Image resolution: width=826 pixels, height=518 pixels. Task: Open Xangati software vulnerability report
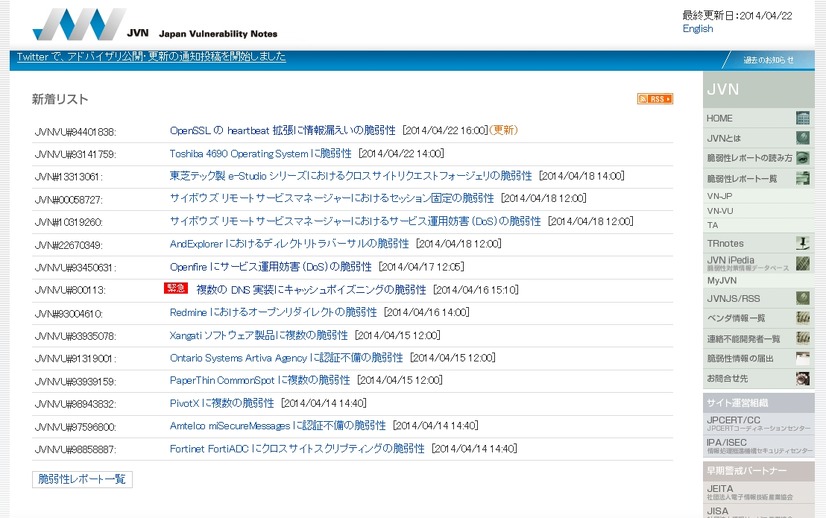point(259,335)
